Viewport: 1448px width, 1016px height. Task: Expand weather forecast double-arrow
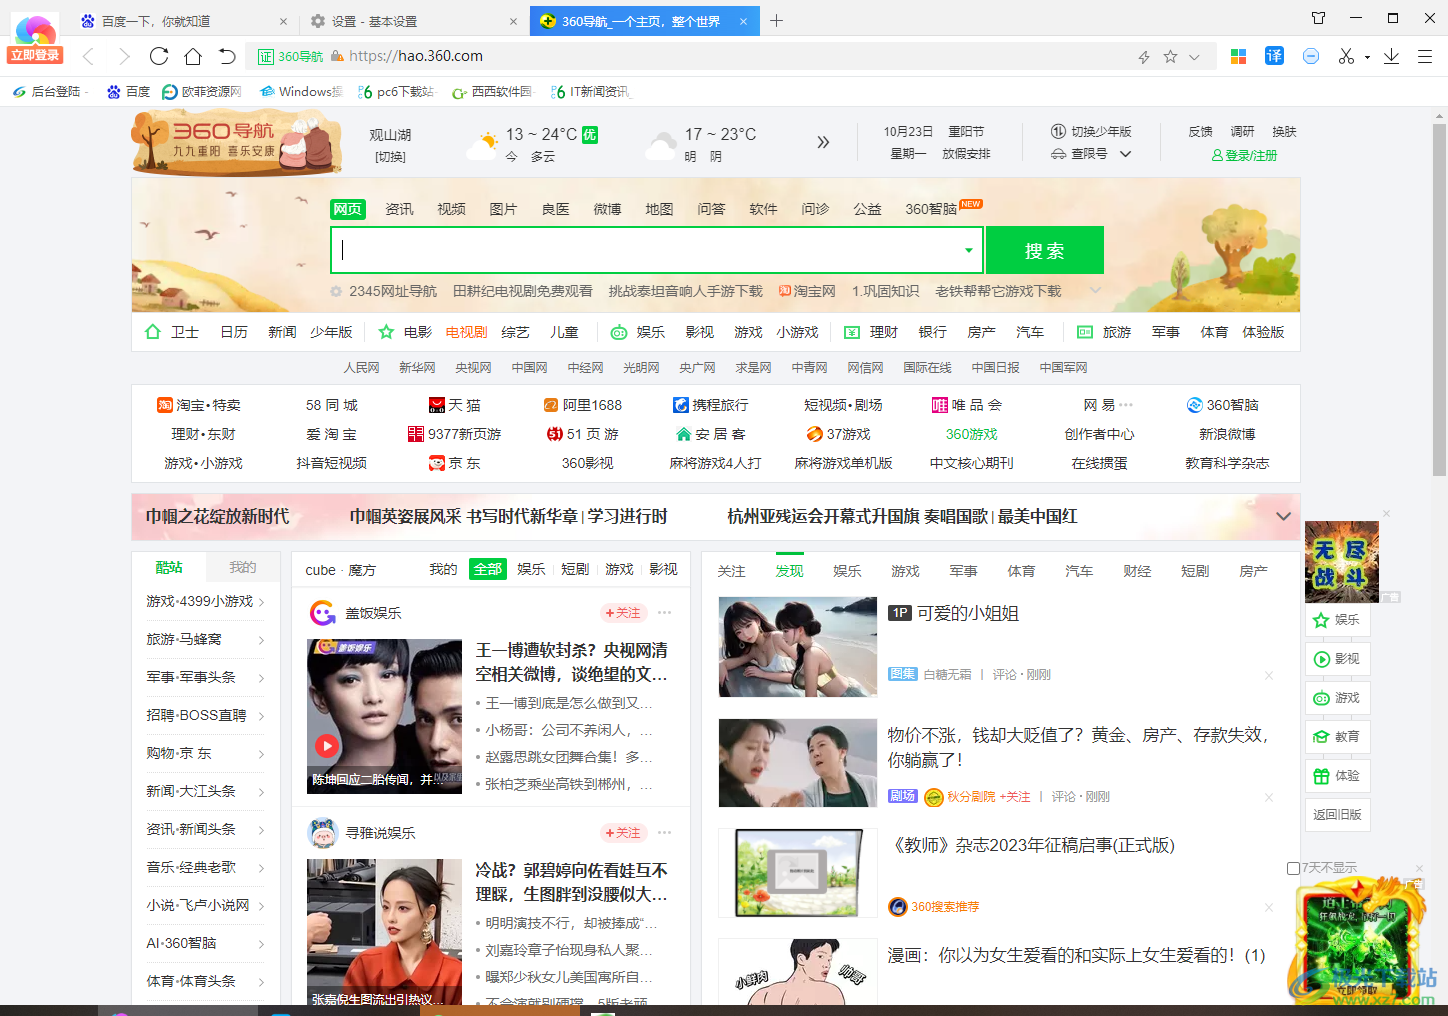pyautogui.click(x=823, y=142)
